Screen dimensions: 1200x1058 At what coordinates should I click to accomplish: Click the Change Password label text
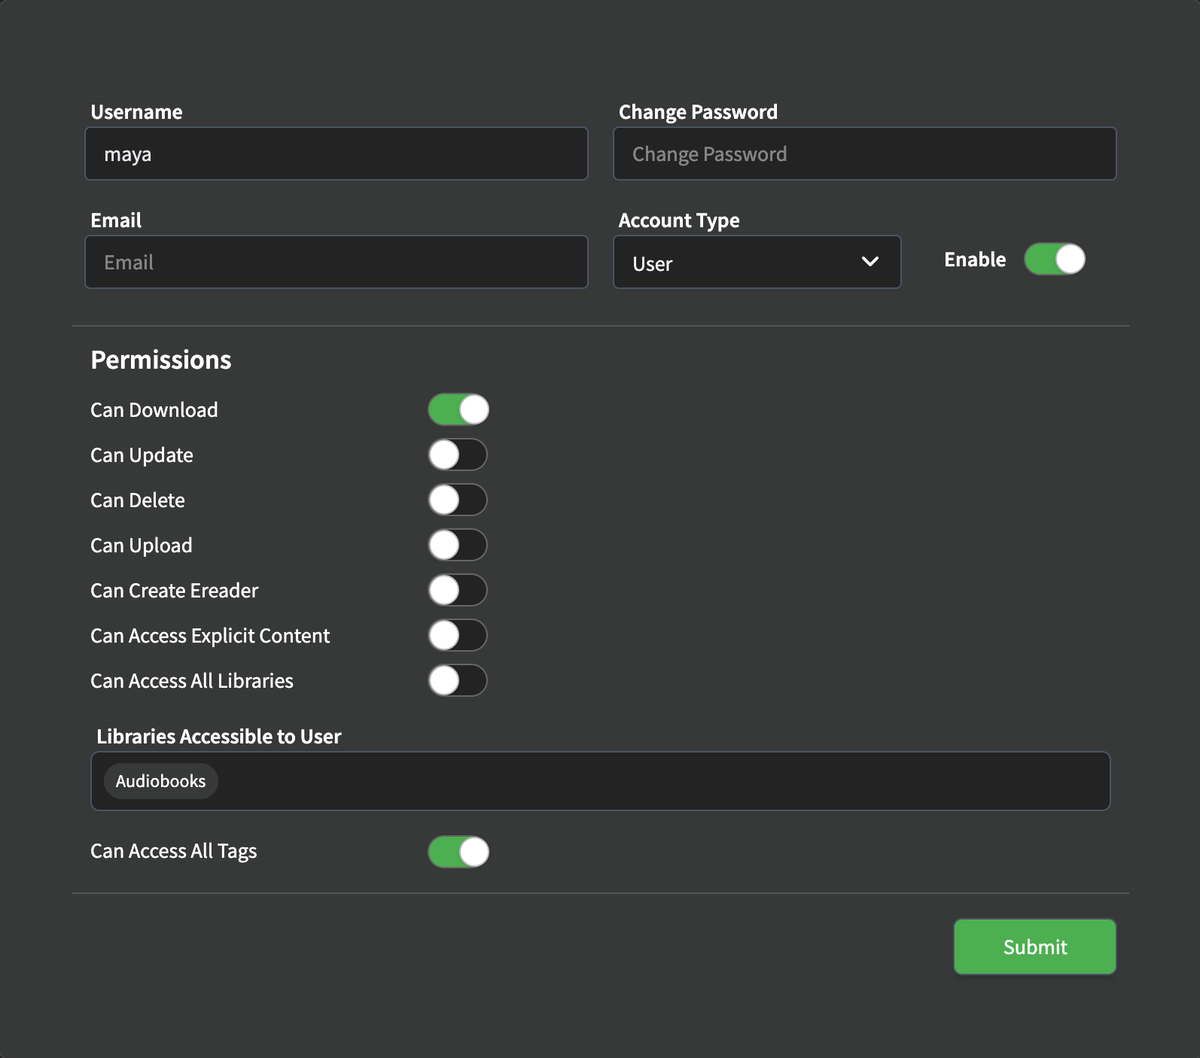tap(698, 112)
